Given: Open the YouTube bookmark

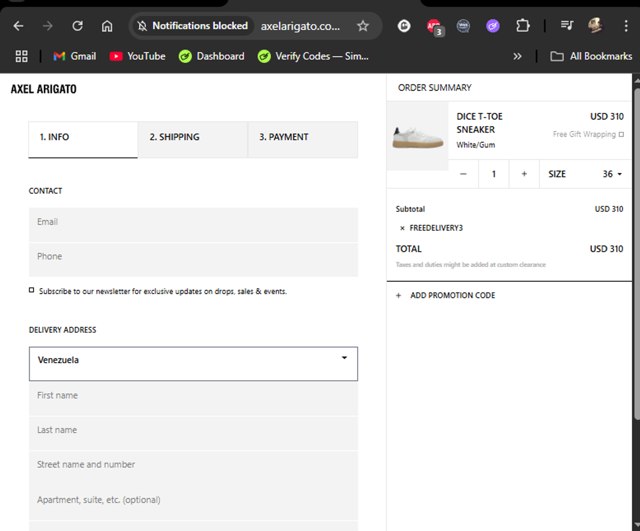Looking at the screenshot, I should [138, 56].
